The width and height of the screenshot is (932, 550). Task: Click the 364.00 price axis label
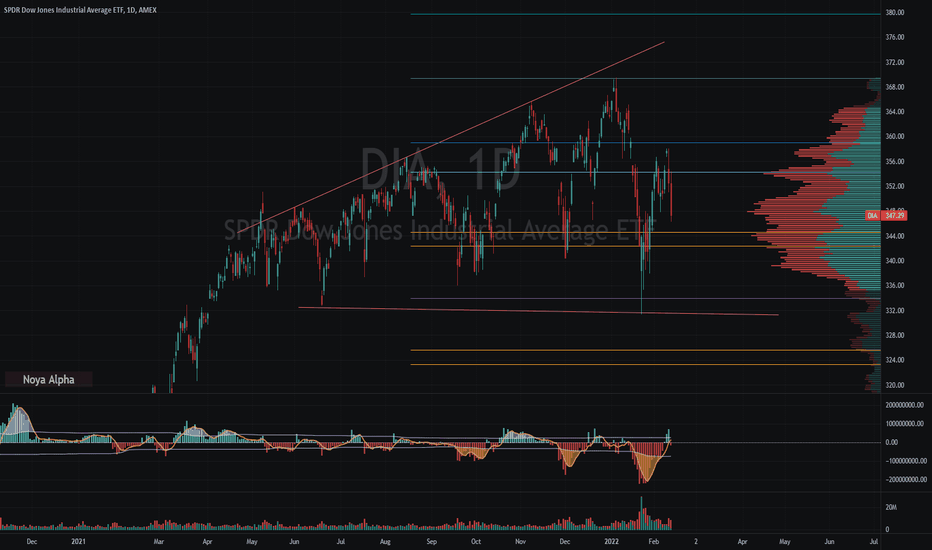pos(895,112)
